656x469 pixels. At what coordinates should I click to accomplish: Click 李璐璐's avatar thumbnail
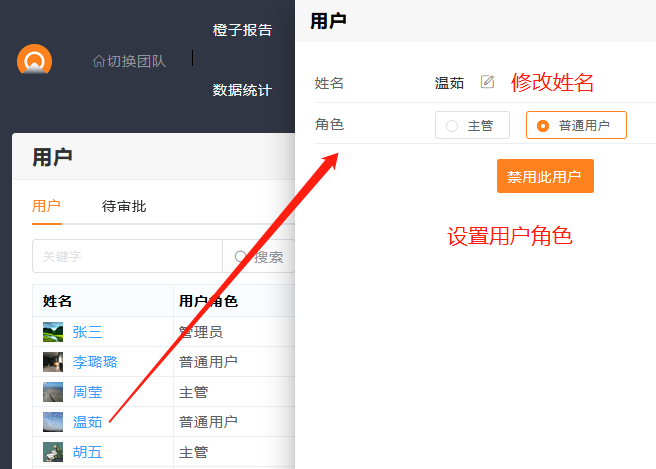point(53,362)
